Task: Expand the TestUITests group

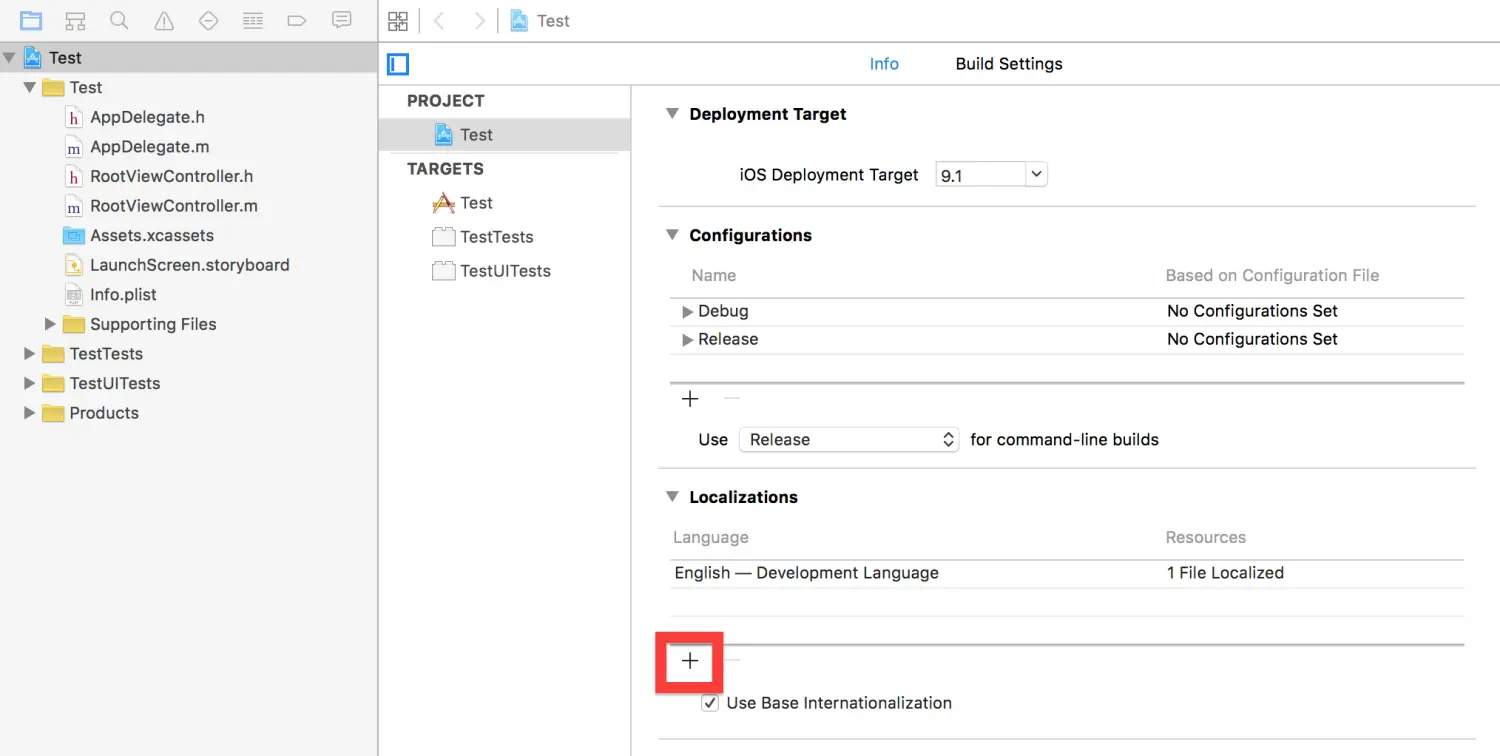Action: (29, 383)
